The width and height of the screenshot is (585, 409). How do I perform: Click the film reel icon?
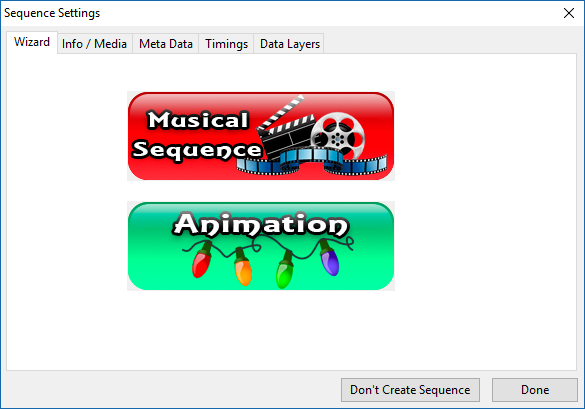(338, 136)
